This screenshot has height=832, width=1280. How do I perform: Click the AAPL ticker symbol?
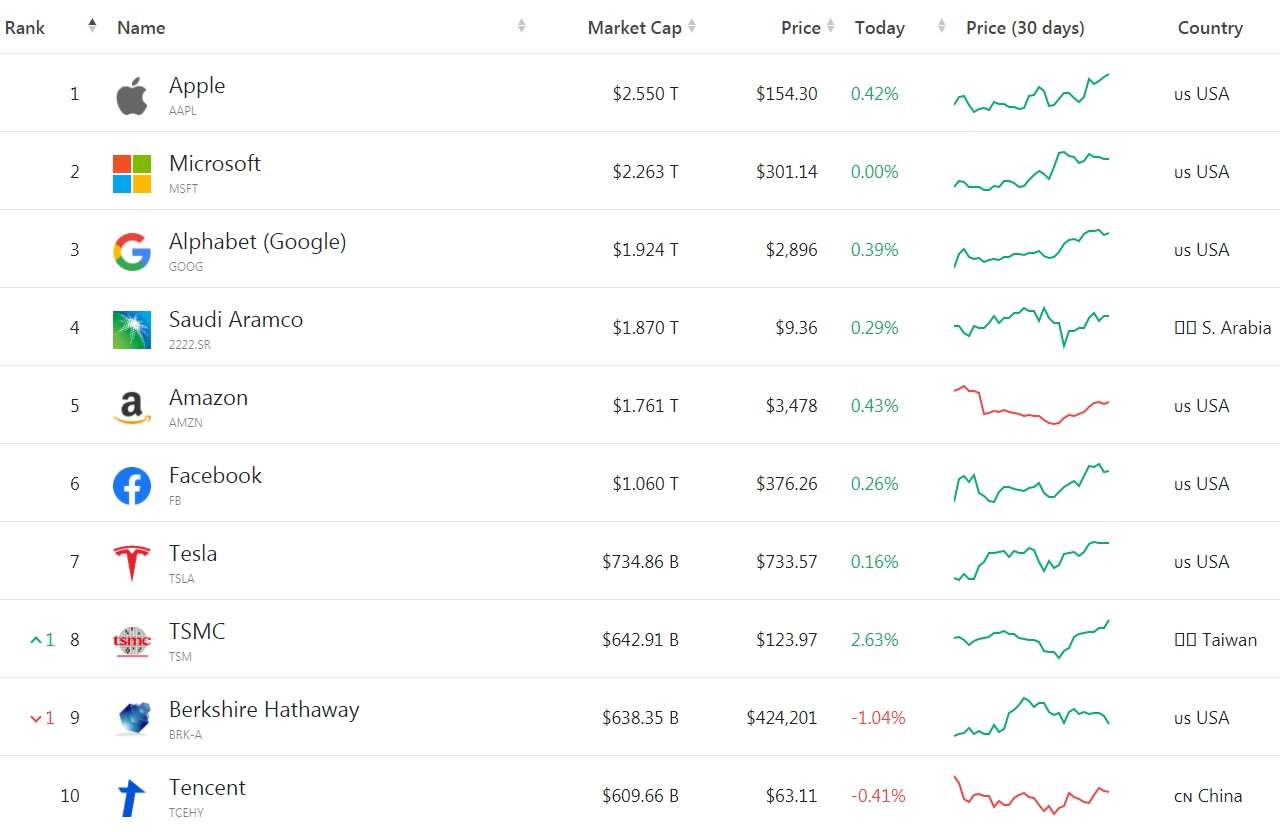click(x=183, y=111)
